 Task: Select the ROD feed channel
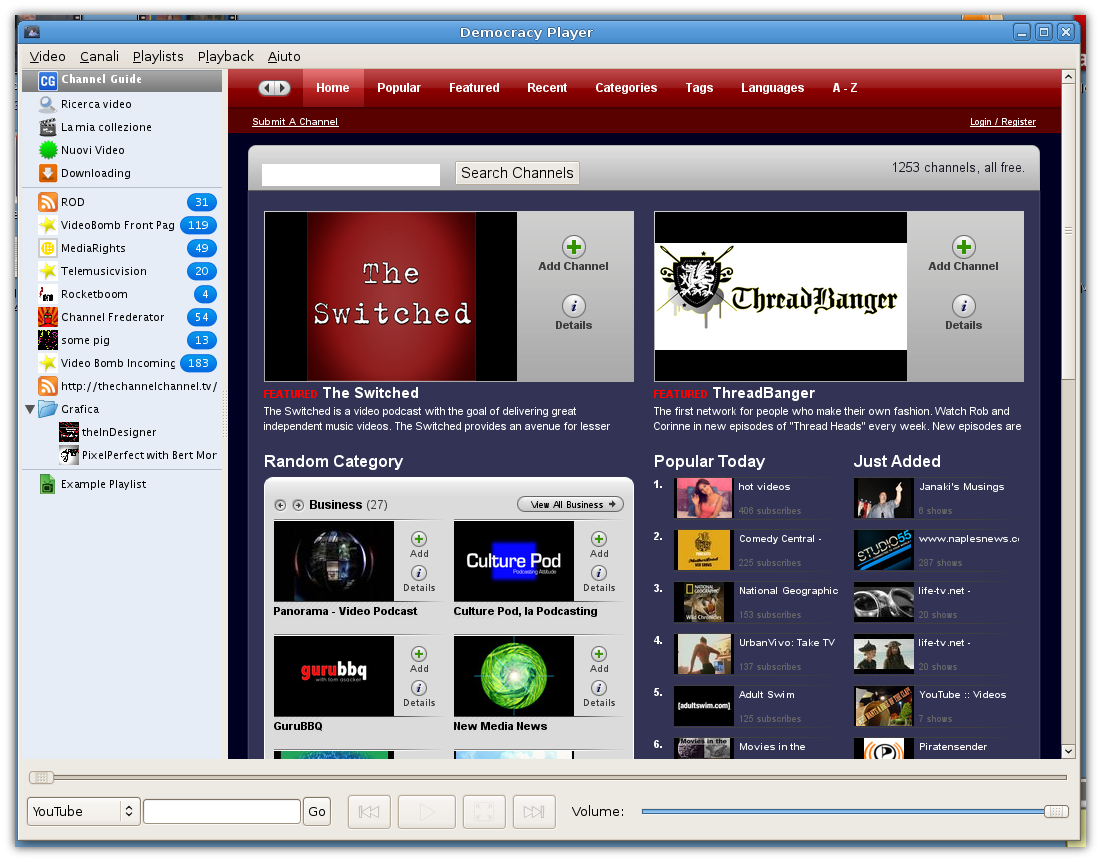pyautogui.click(x=121, y=202)
